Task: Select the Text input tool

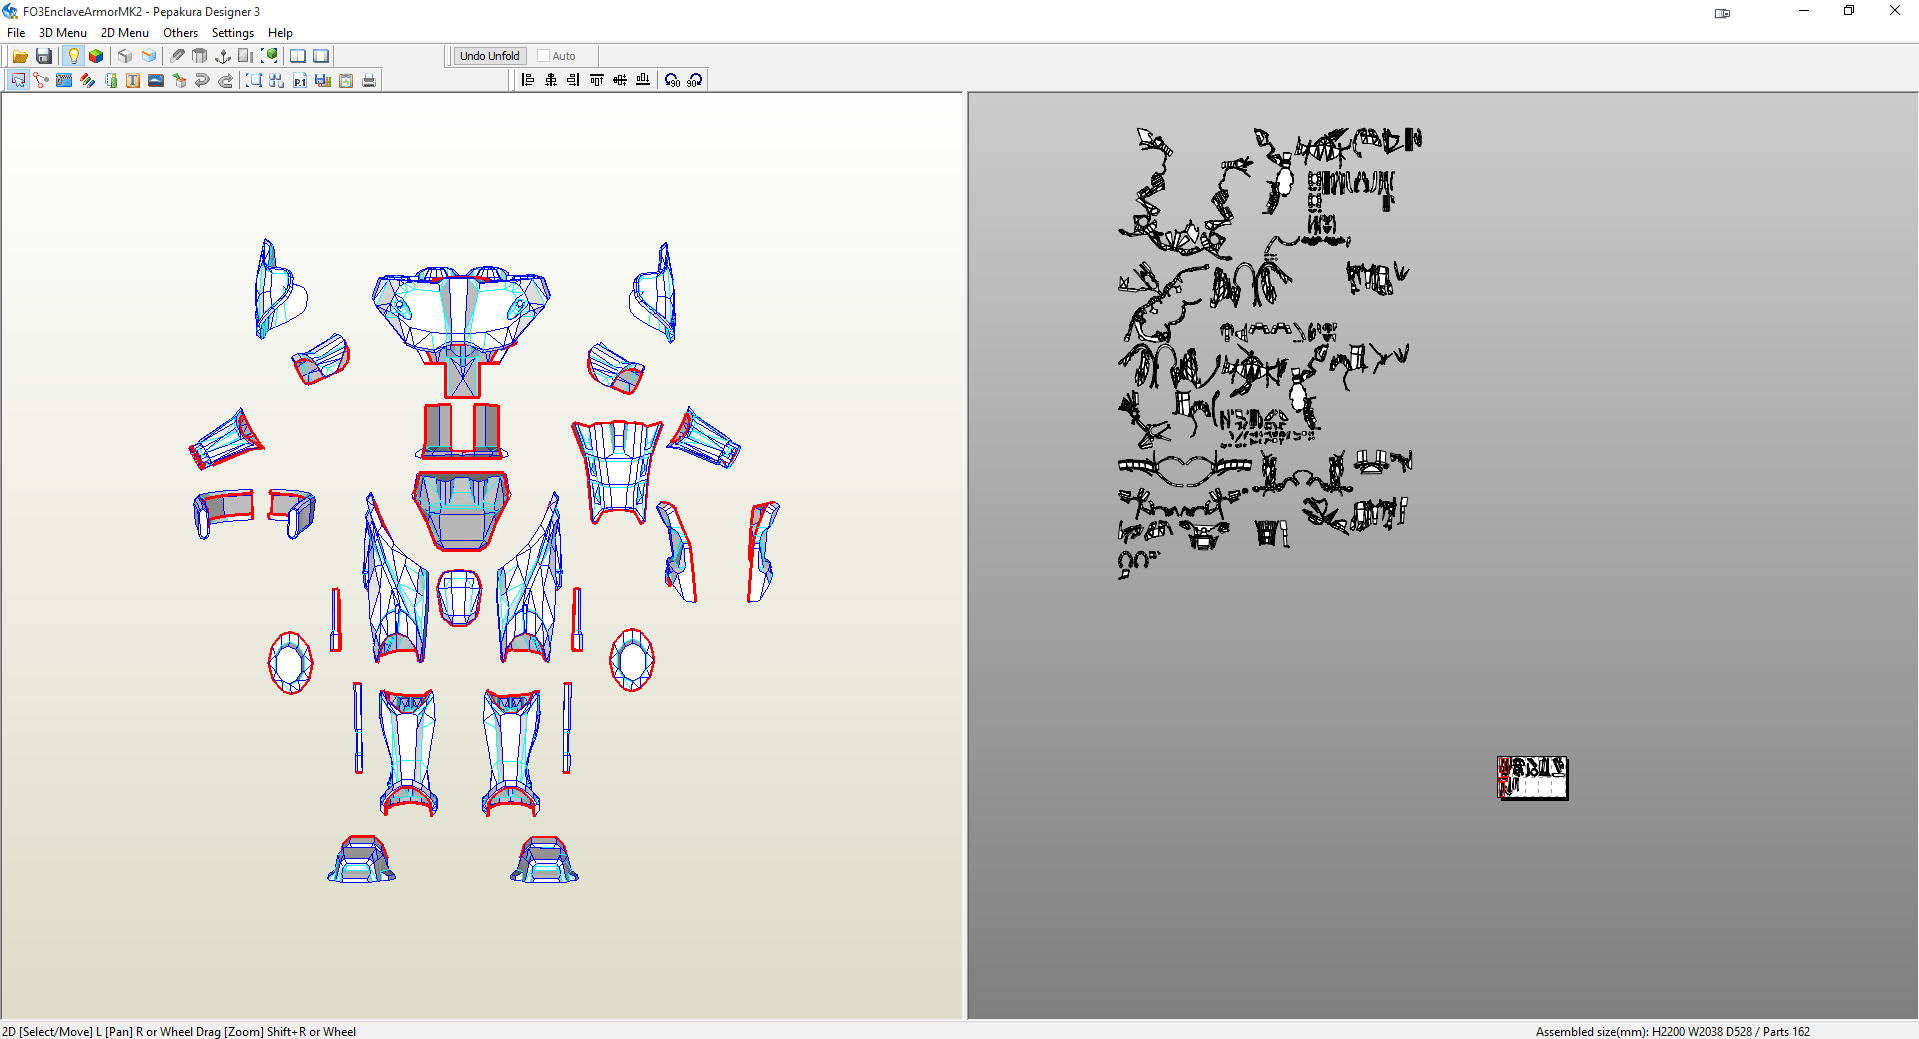Action: point(133,80)
